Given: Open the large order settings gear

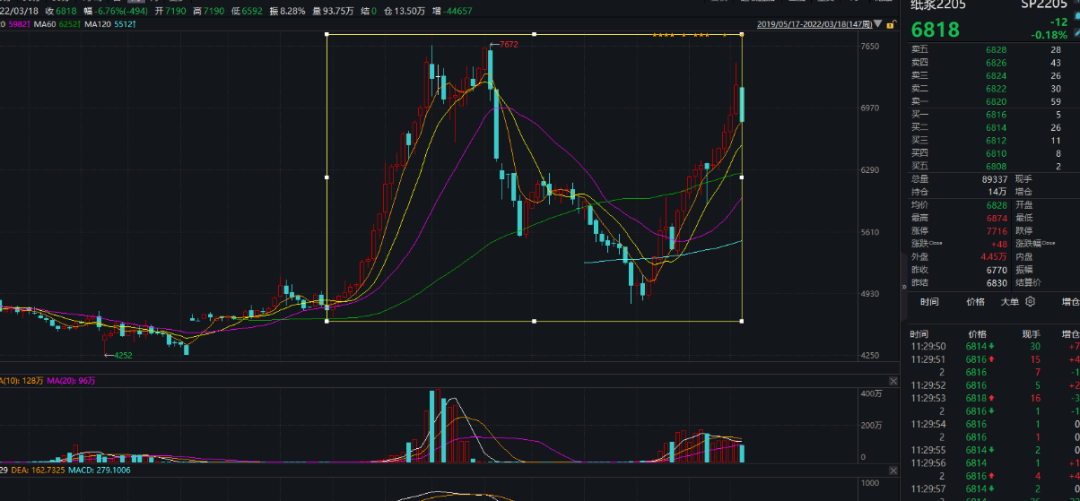Looking at the screenshot, I should tap(1030, 301).
